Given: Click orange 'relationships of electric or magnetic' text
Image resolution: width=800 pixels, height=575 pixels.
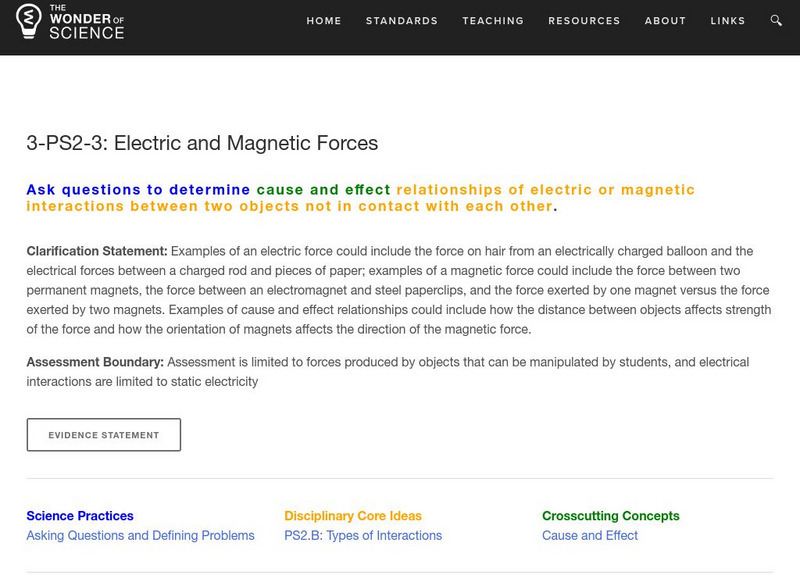Looking at the screenshot, I should pyautogui.click(x=545, y=190).
